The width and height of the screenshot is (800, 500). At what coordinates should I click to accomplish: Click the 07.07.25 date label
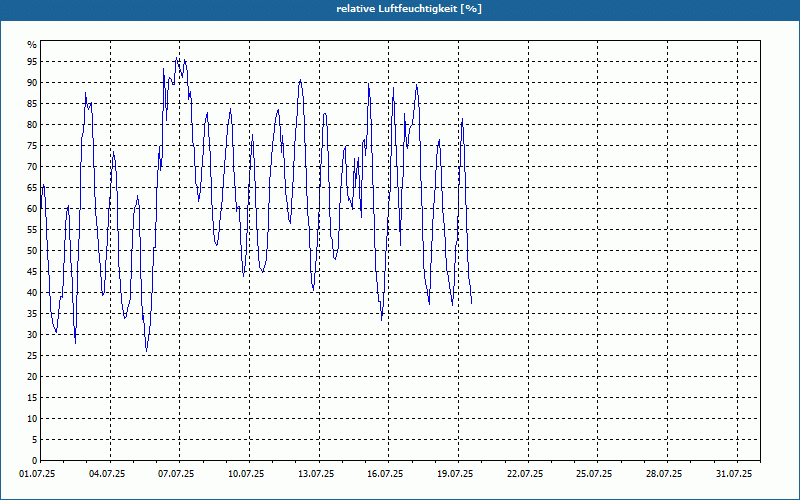[x=176, y=474]
